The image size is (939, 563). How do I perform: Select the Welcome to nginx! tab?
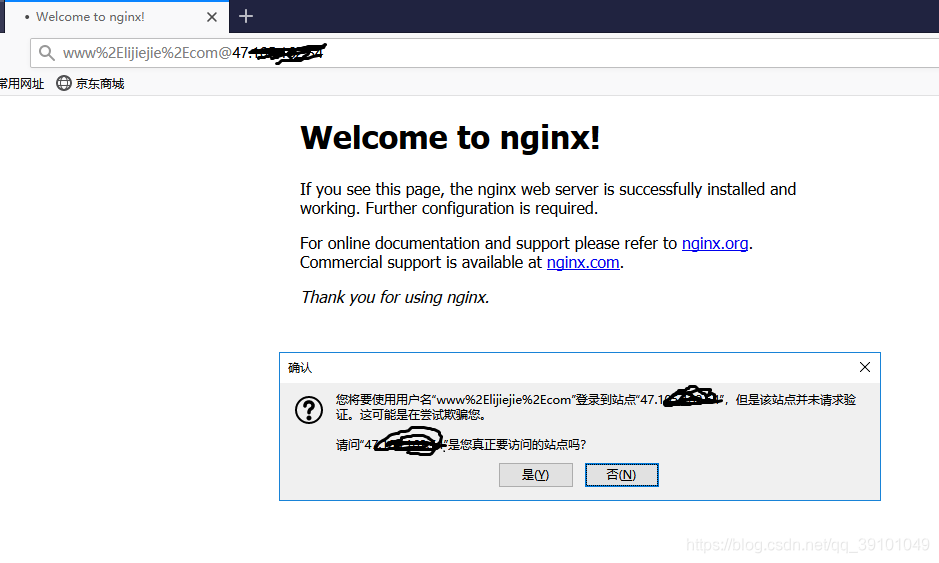[117, 17]
